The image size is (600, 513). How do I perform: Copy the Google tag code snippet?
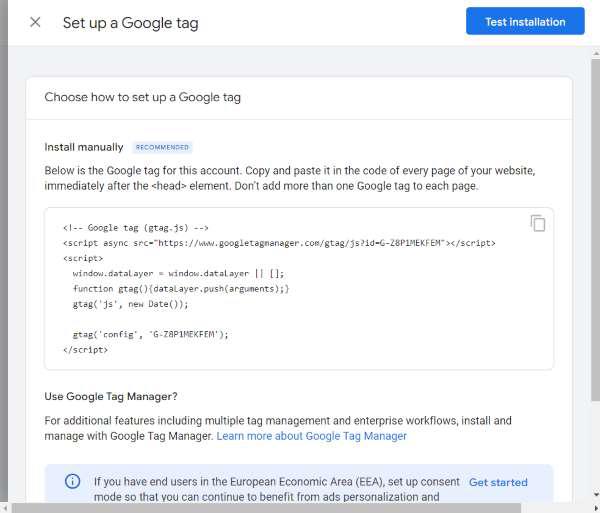pyautogui.click(x=538, y=223)
